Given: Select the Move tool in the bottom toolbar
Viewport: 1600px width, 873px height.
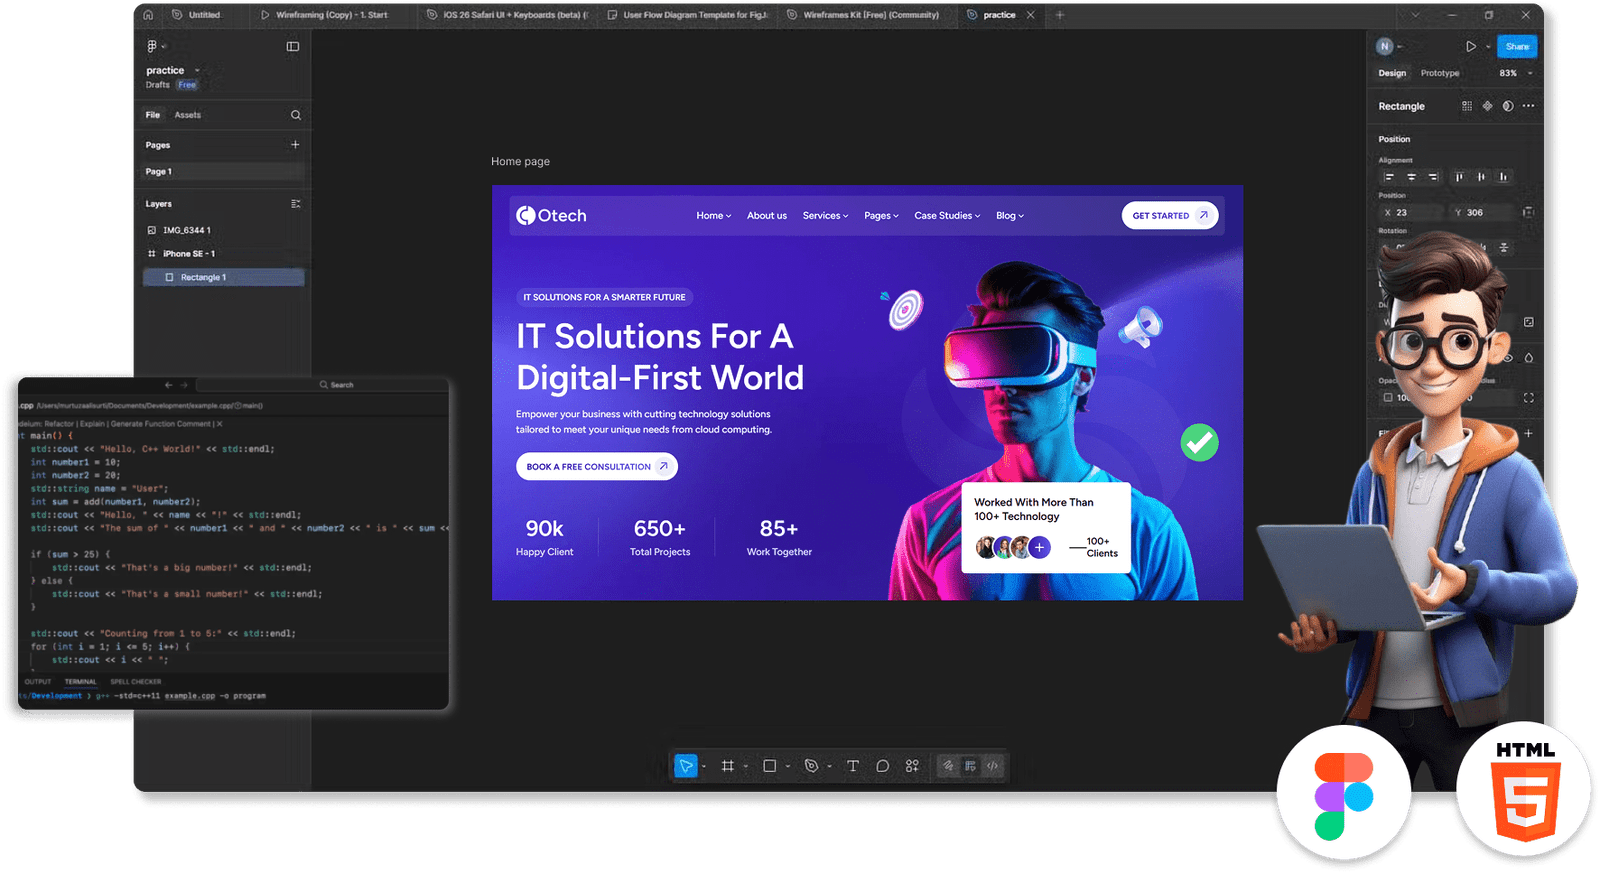Looking at the screenshot, I should pyautogui.click(x=686, y=766).
